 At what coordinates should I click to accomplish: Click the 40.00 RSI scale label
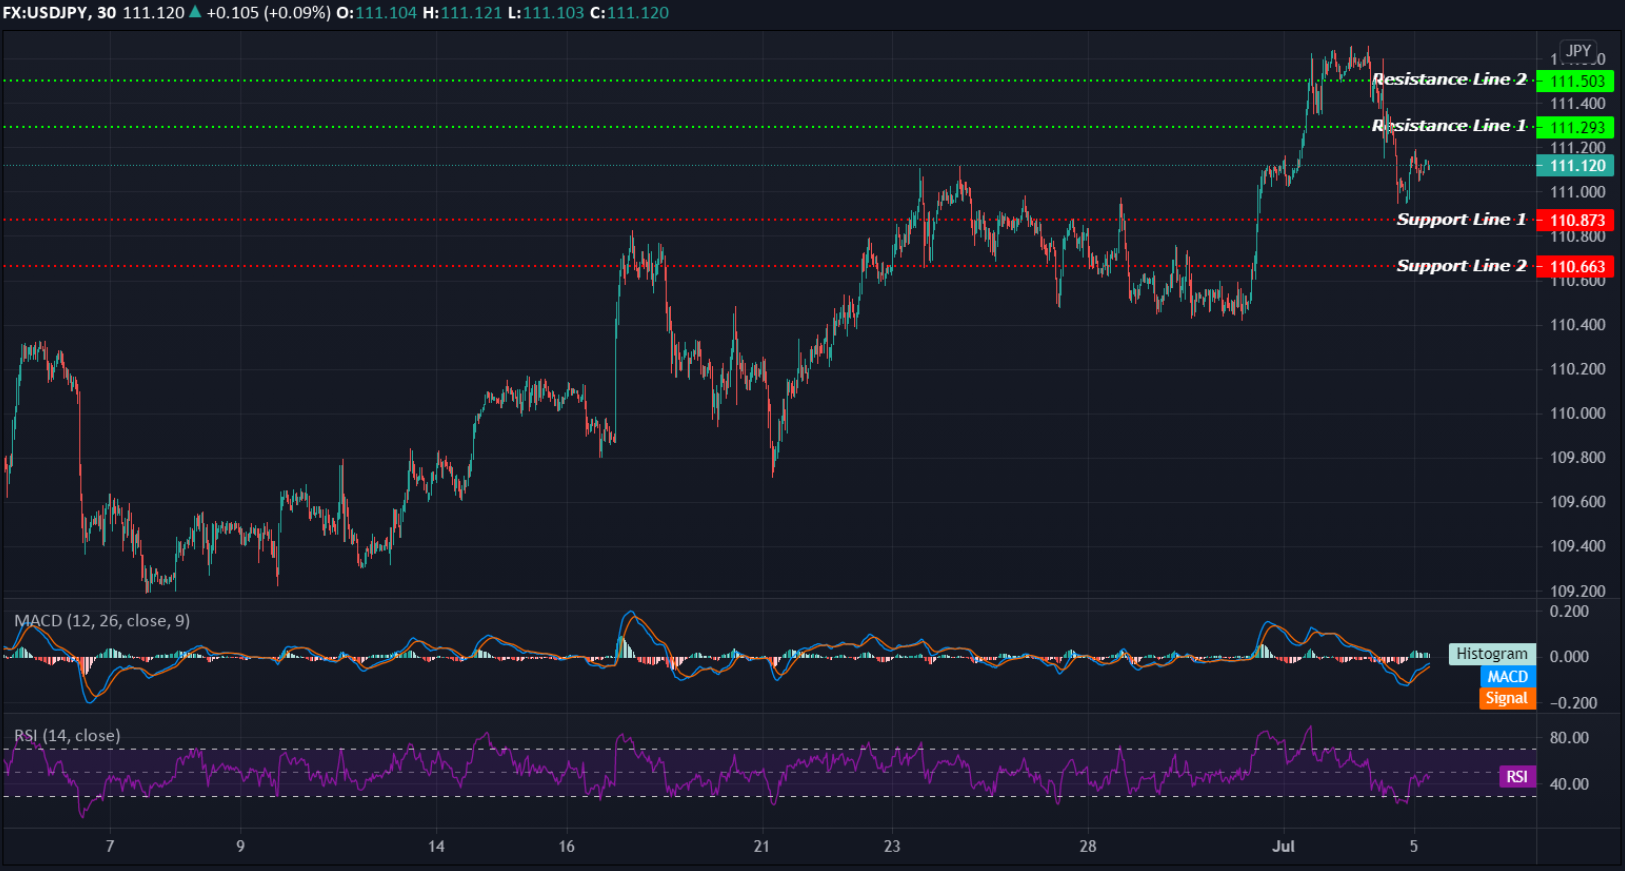tap(1569, 784)
